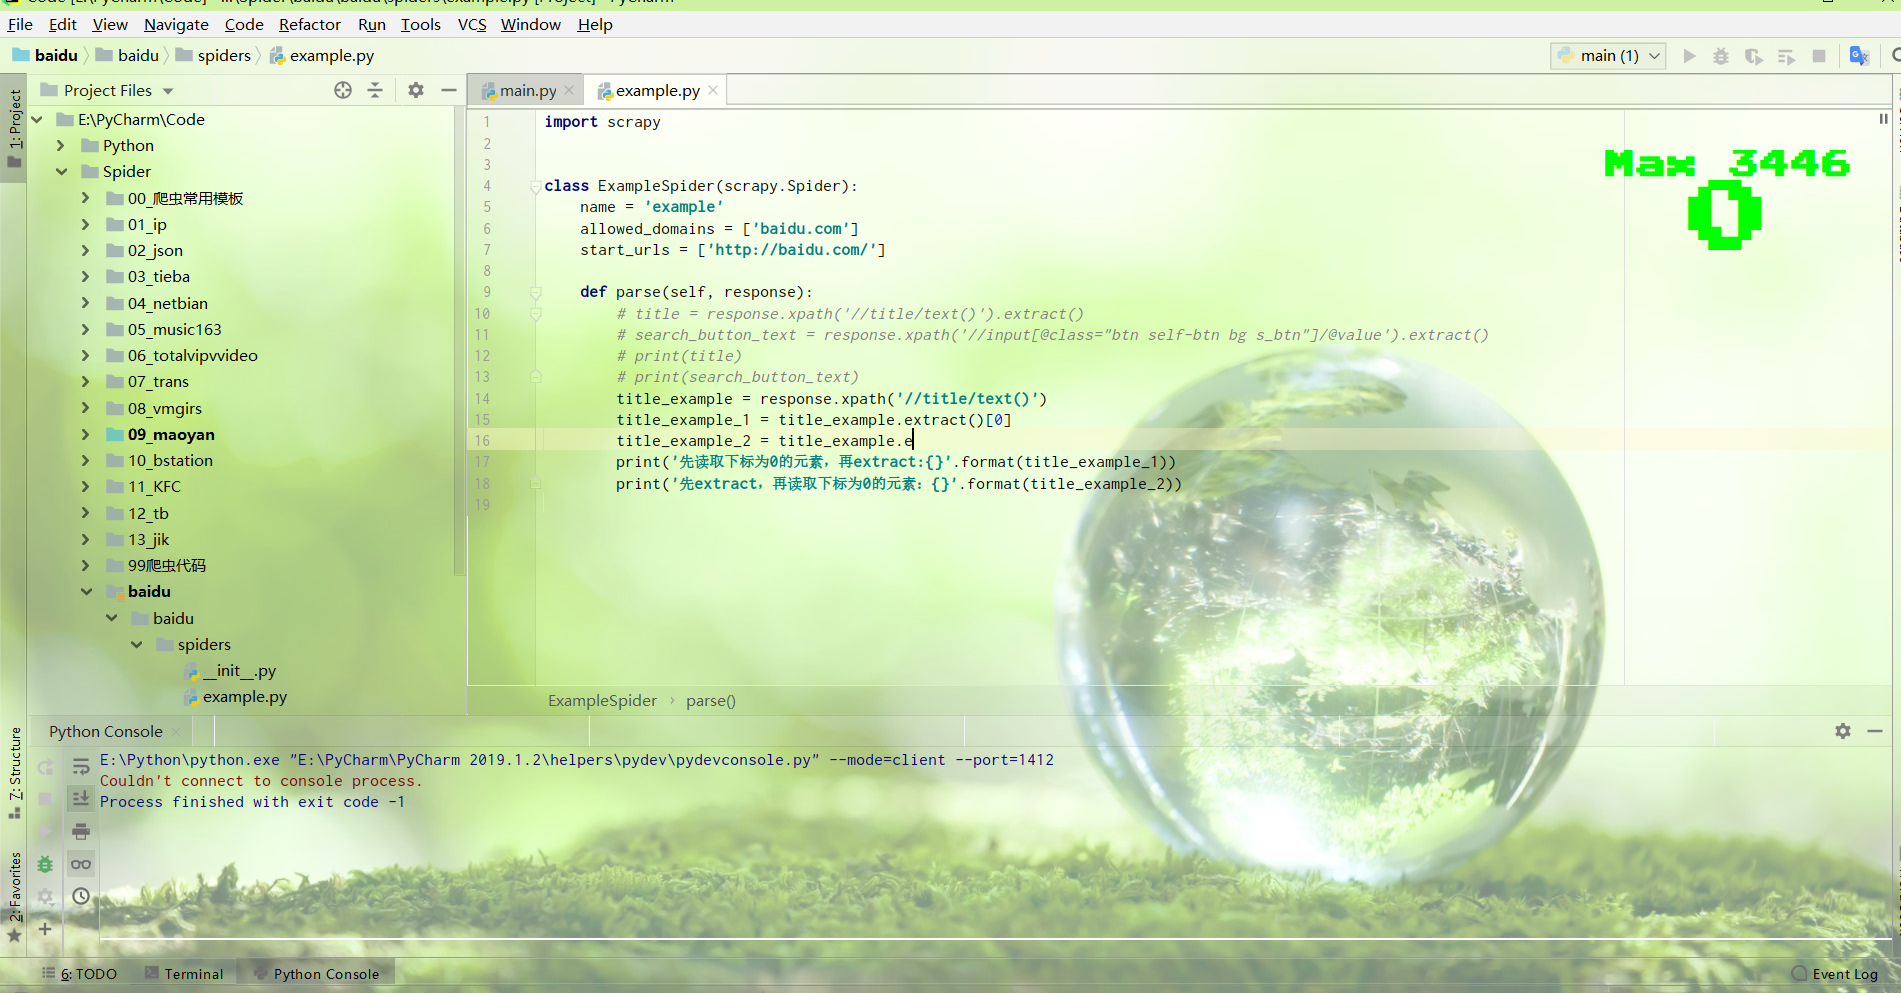
Task: Open the Navigate menu
Action: [176, 24]
